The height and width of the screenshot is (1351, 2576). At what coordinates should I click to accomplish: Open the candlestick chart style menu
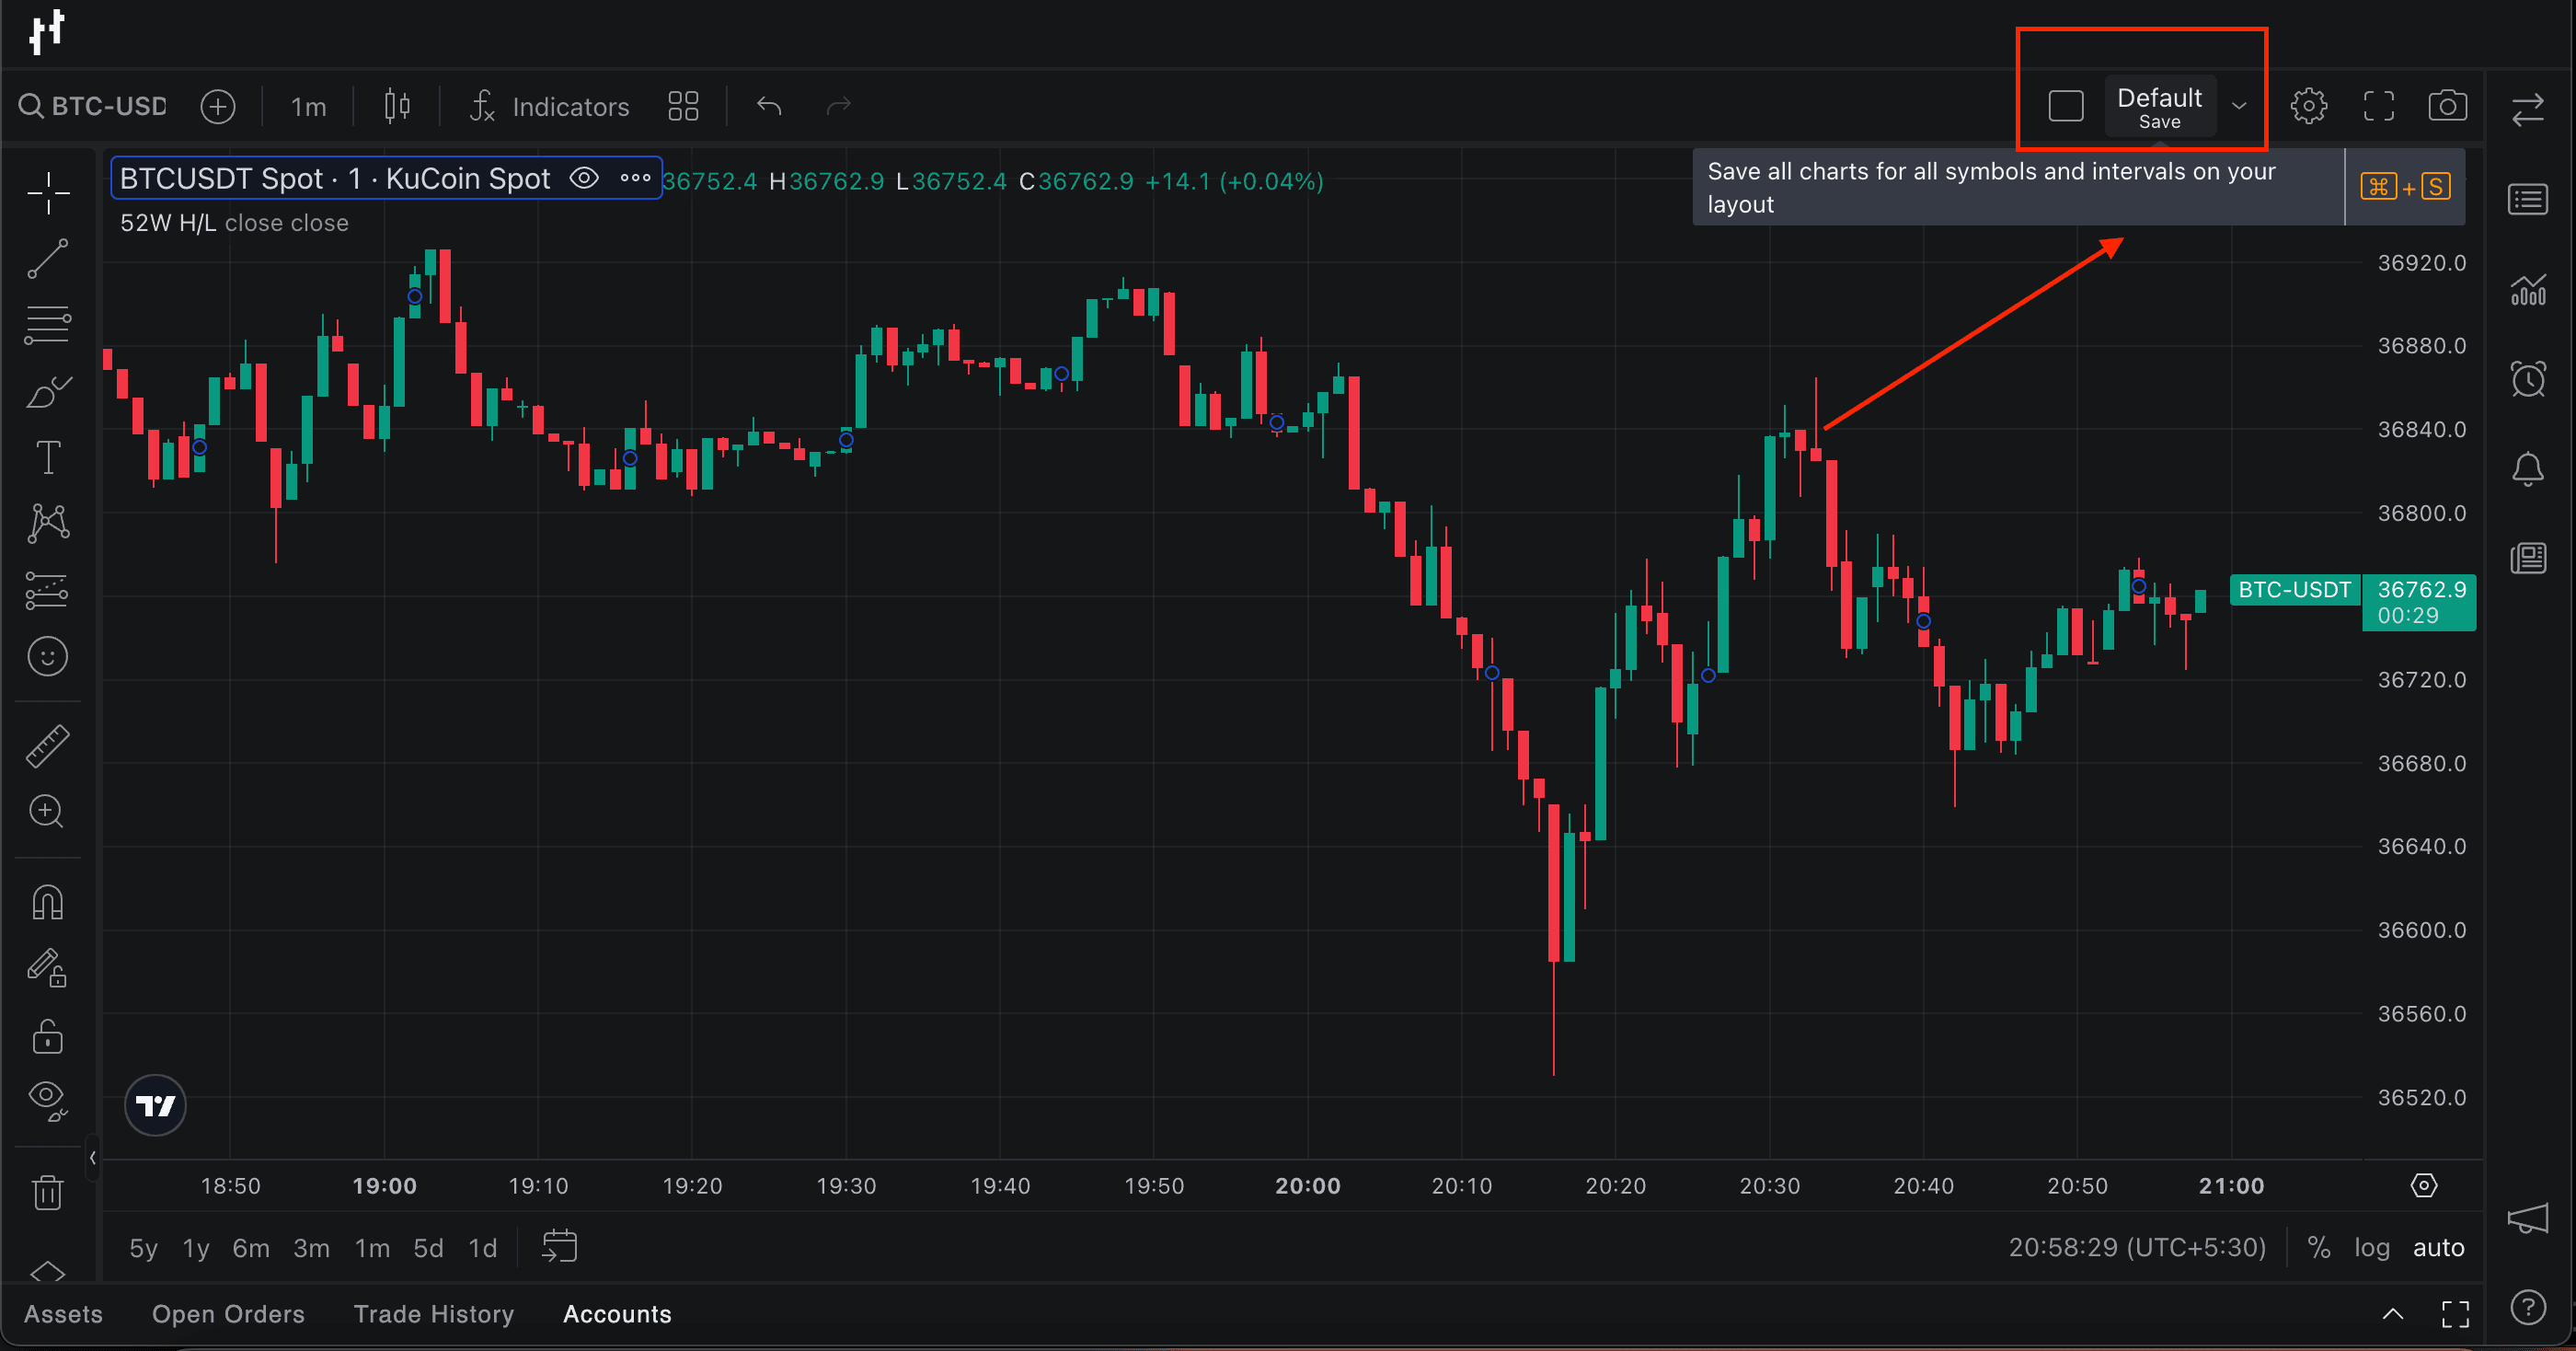[397, 106]
